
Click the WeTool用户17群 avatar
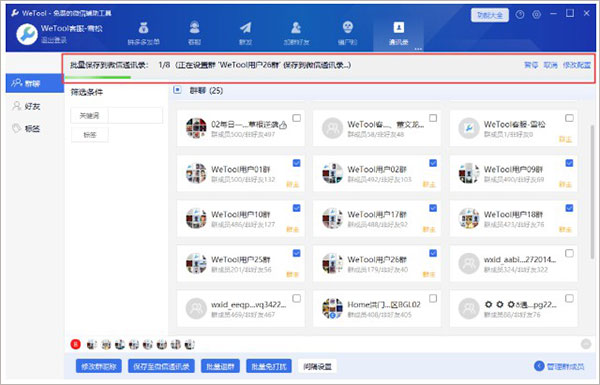(x=332, y=218)
